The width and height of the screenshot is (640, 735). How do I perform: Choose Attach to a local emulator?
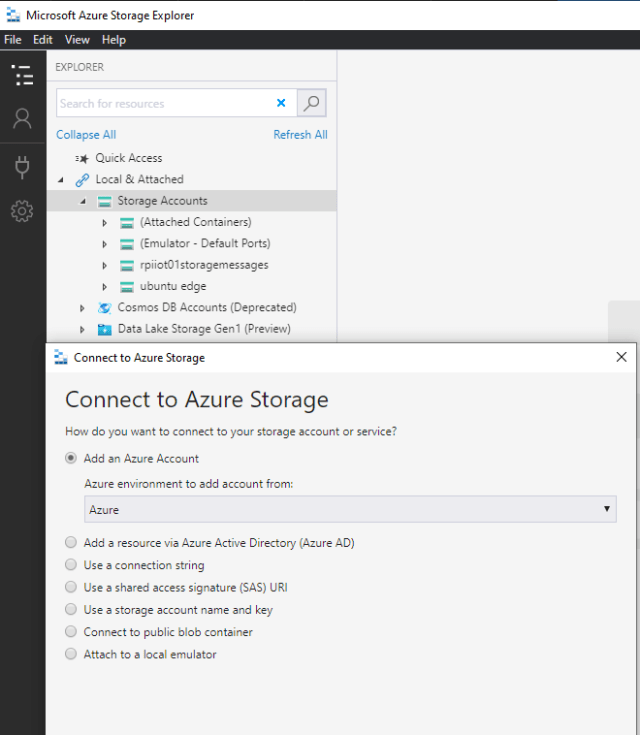pos(71,655)
